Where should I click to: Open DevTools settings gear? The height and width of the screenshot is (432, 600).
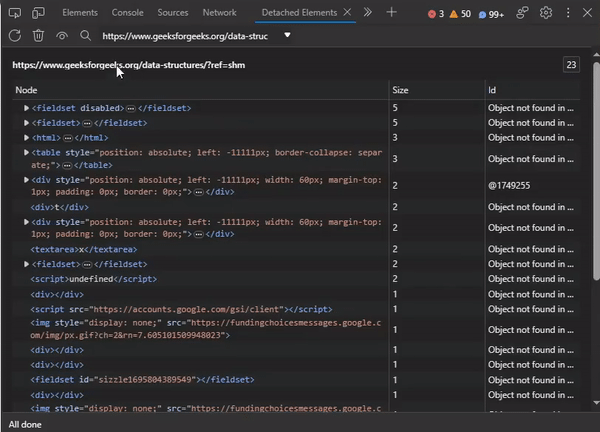(546, 13)
